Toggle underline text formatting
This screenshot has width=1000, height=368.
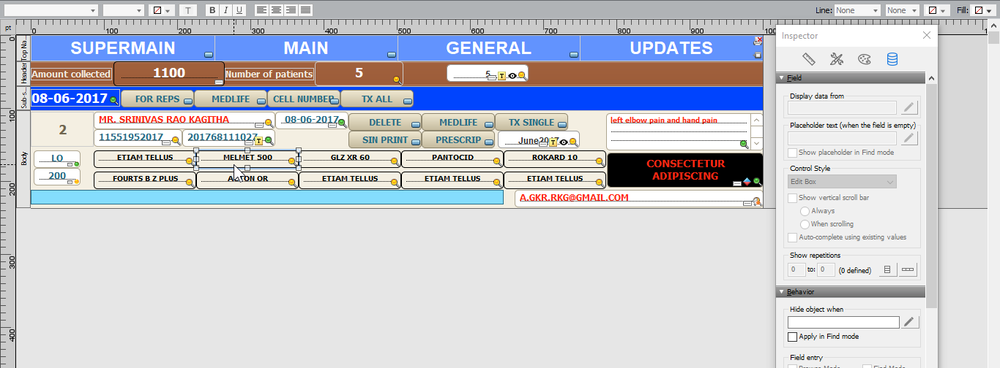click(239, 10)
